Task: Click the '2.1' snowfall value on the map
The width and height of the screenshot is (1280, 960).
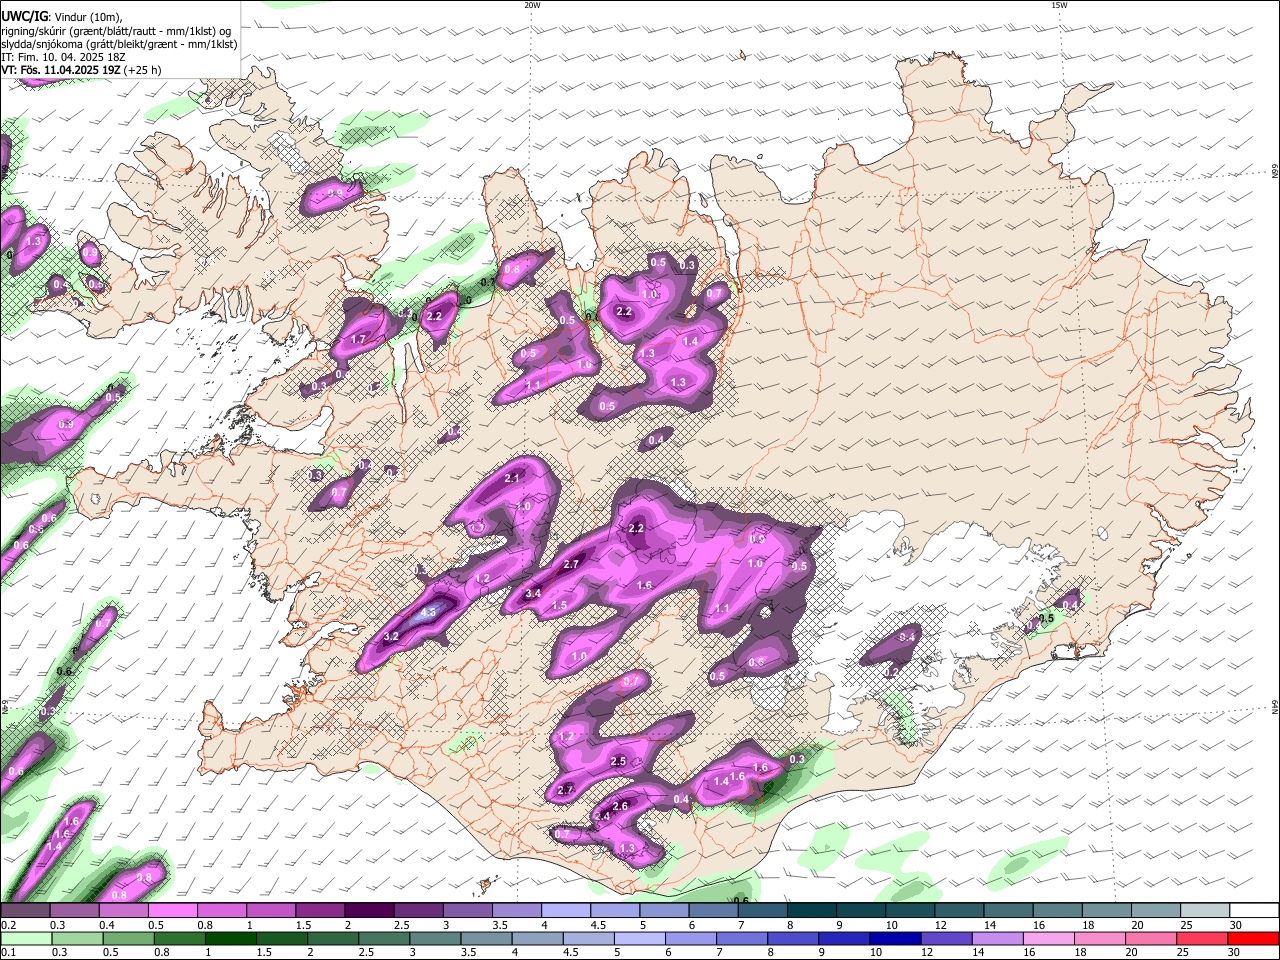Action: [512, 478]
